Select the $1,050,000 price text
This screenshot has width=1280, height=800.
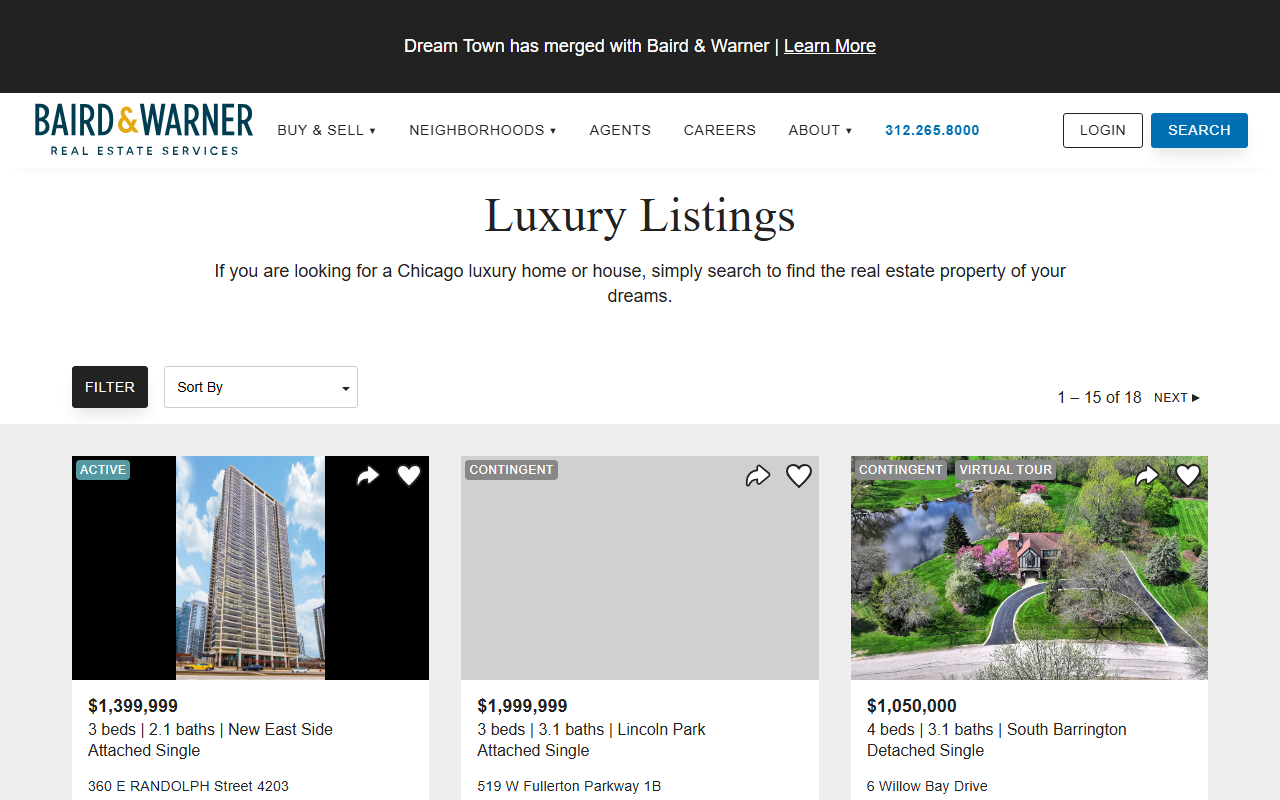point(912,706)
